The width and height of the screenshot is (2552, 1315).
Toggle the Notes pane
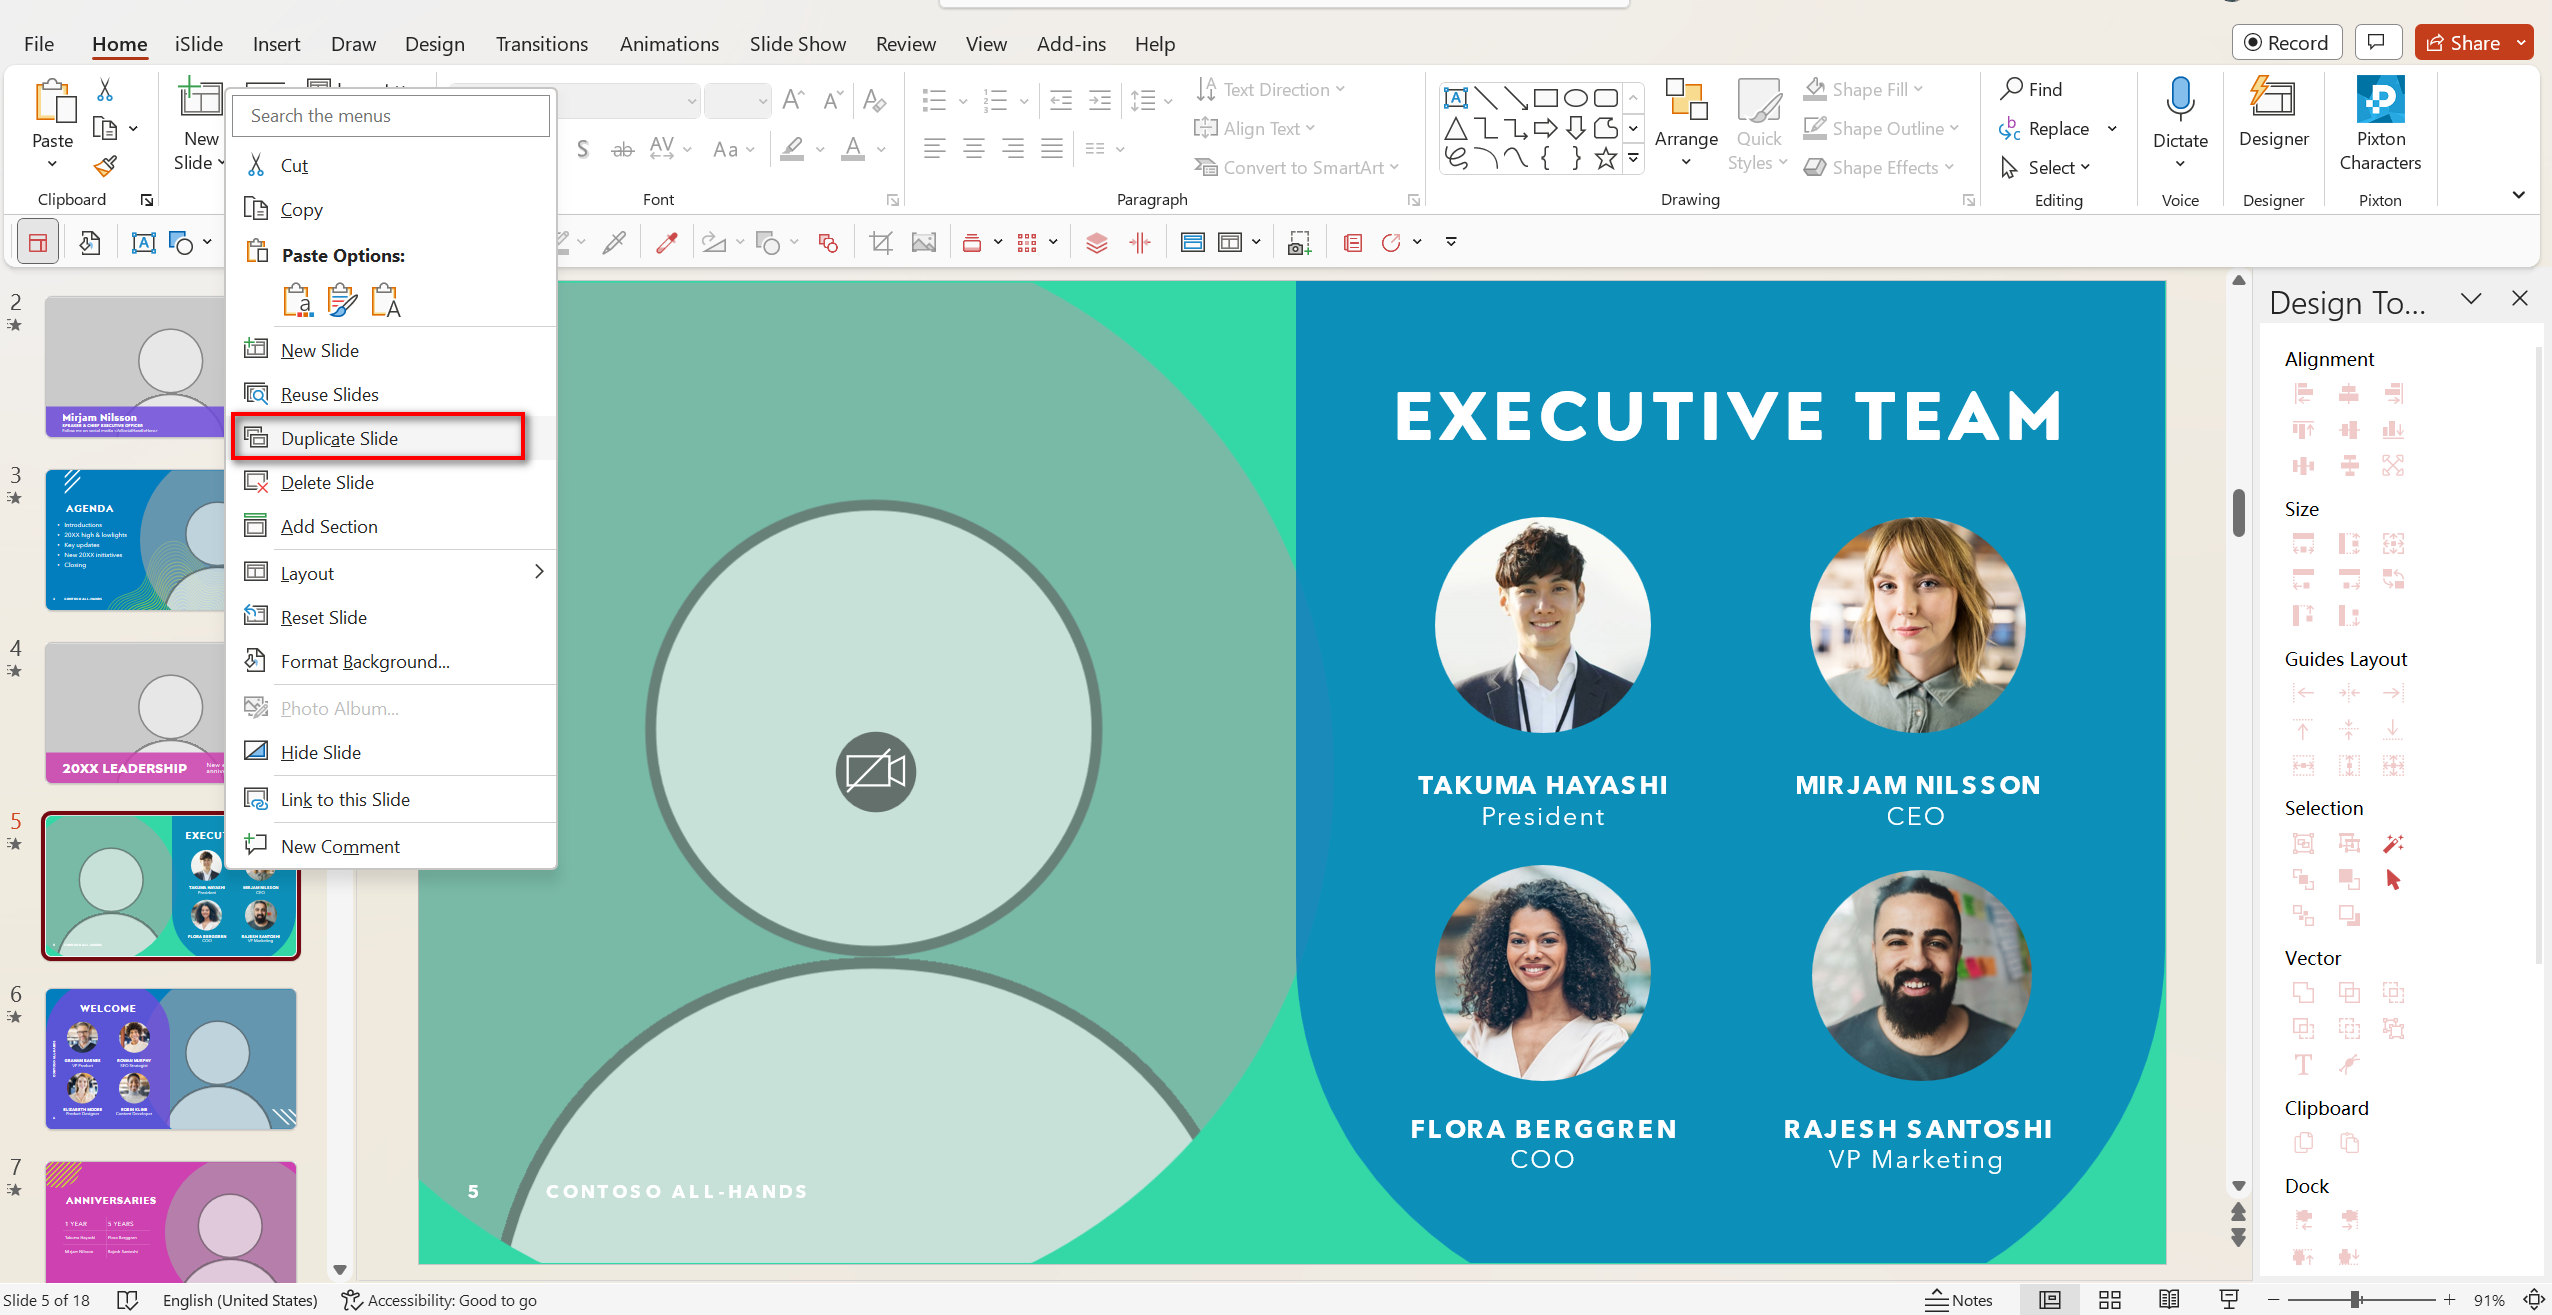[1959, 1299]
